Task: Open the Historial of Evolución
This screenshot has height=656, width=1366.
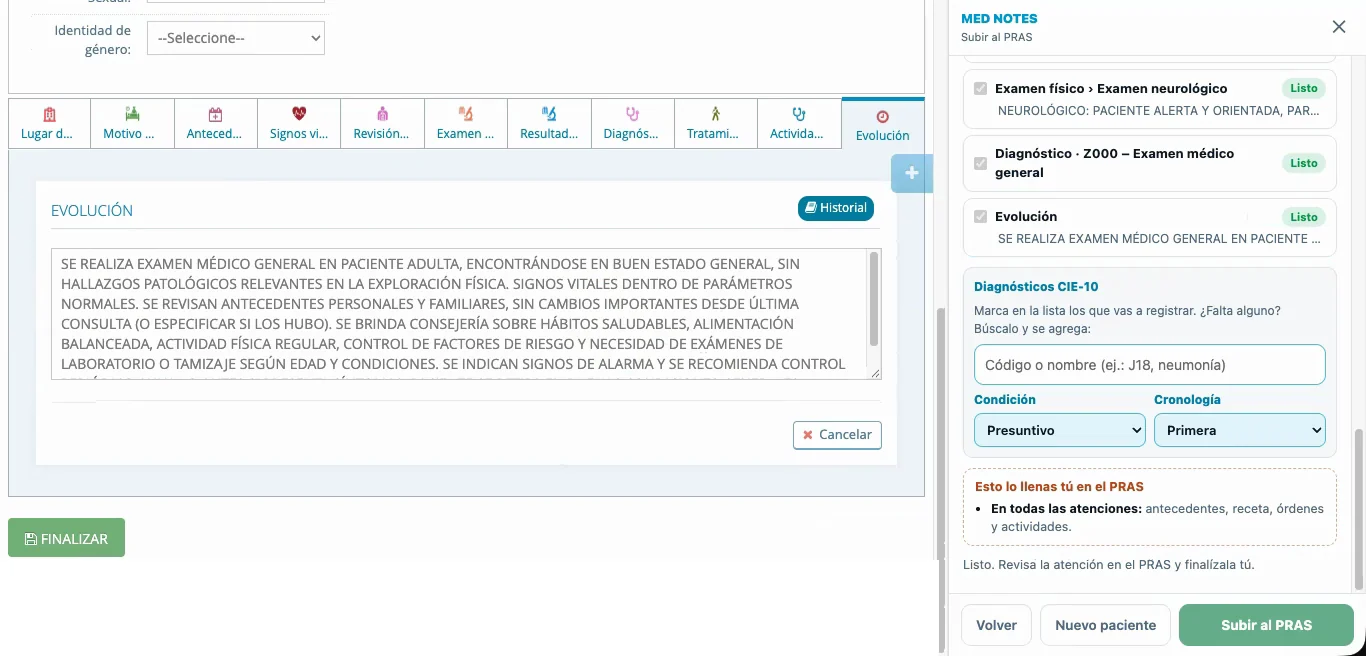Action: click(836, 208)
